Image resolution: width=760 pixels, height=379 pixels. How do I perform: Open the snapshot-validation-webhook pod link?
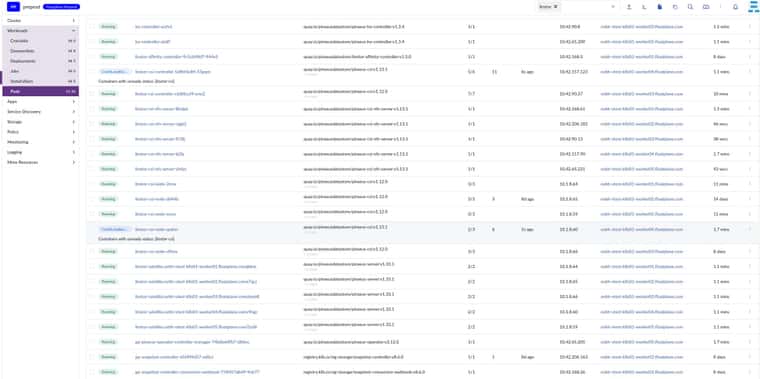click(197, 372)
